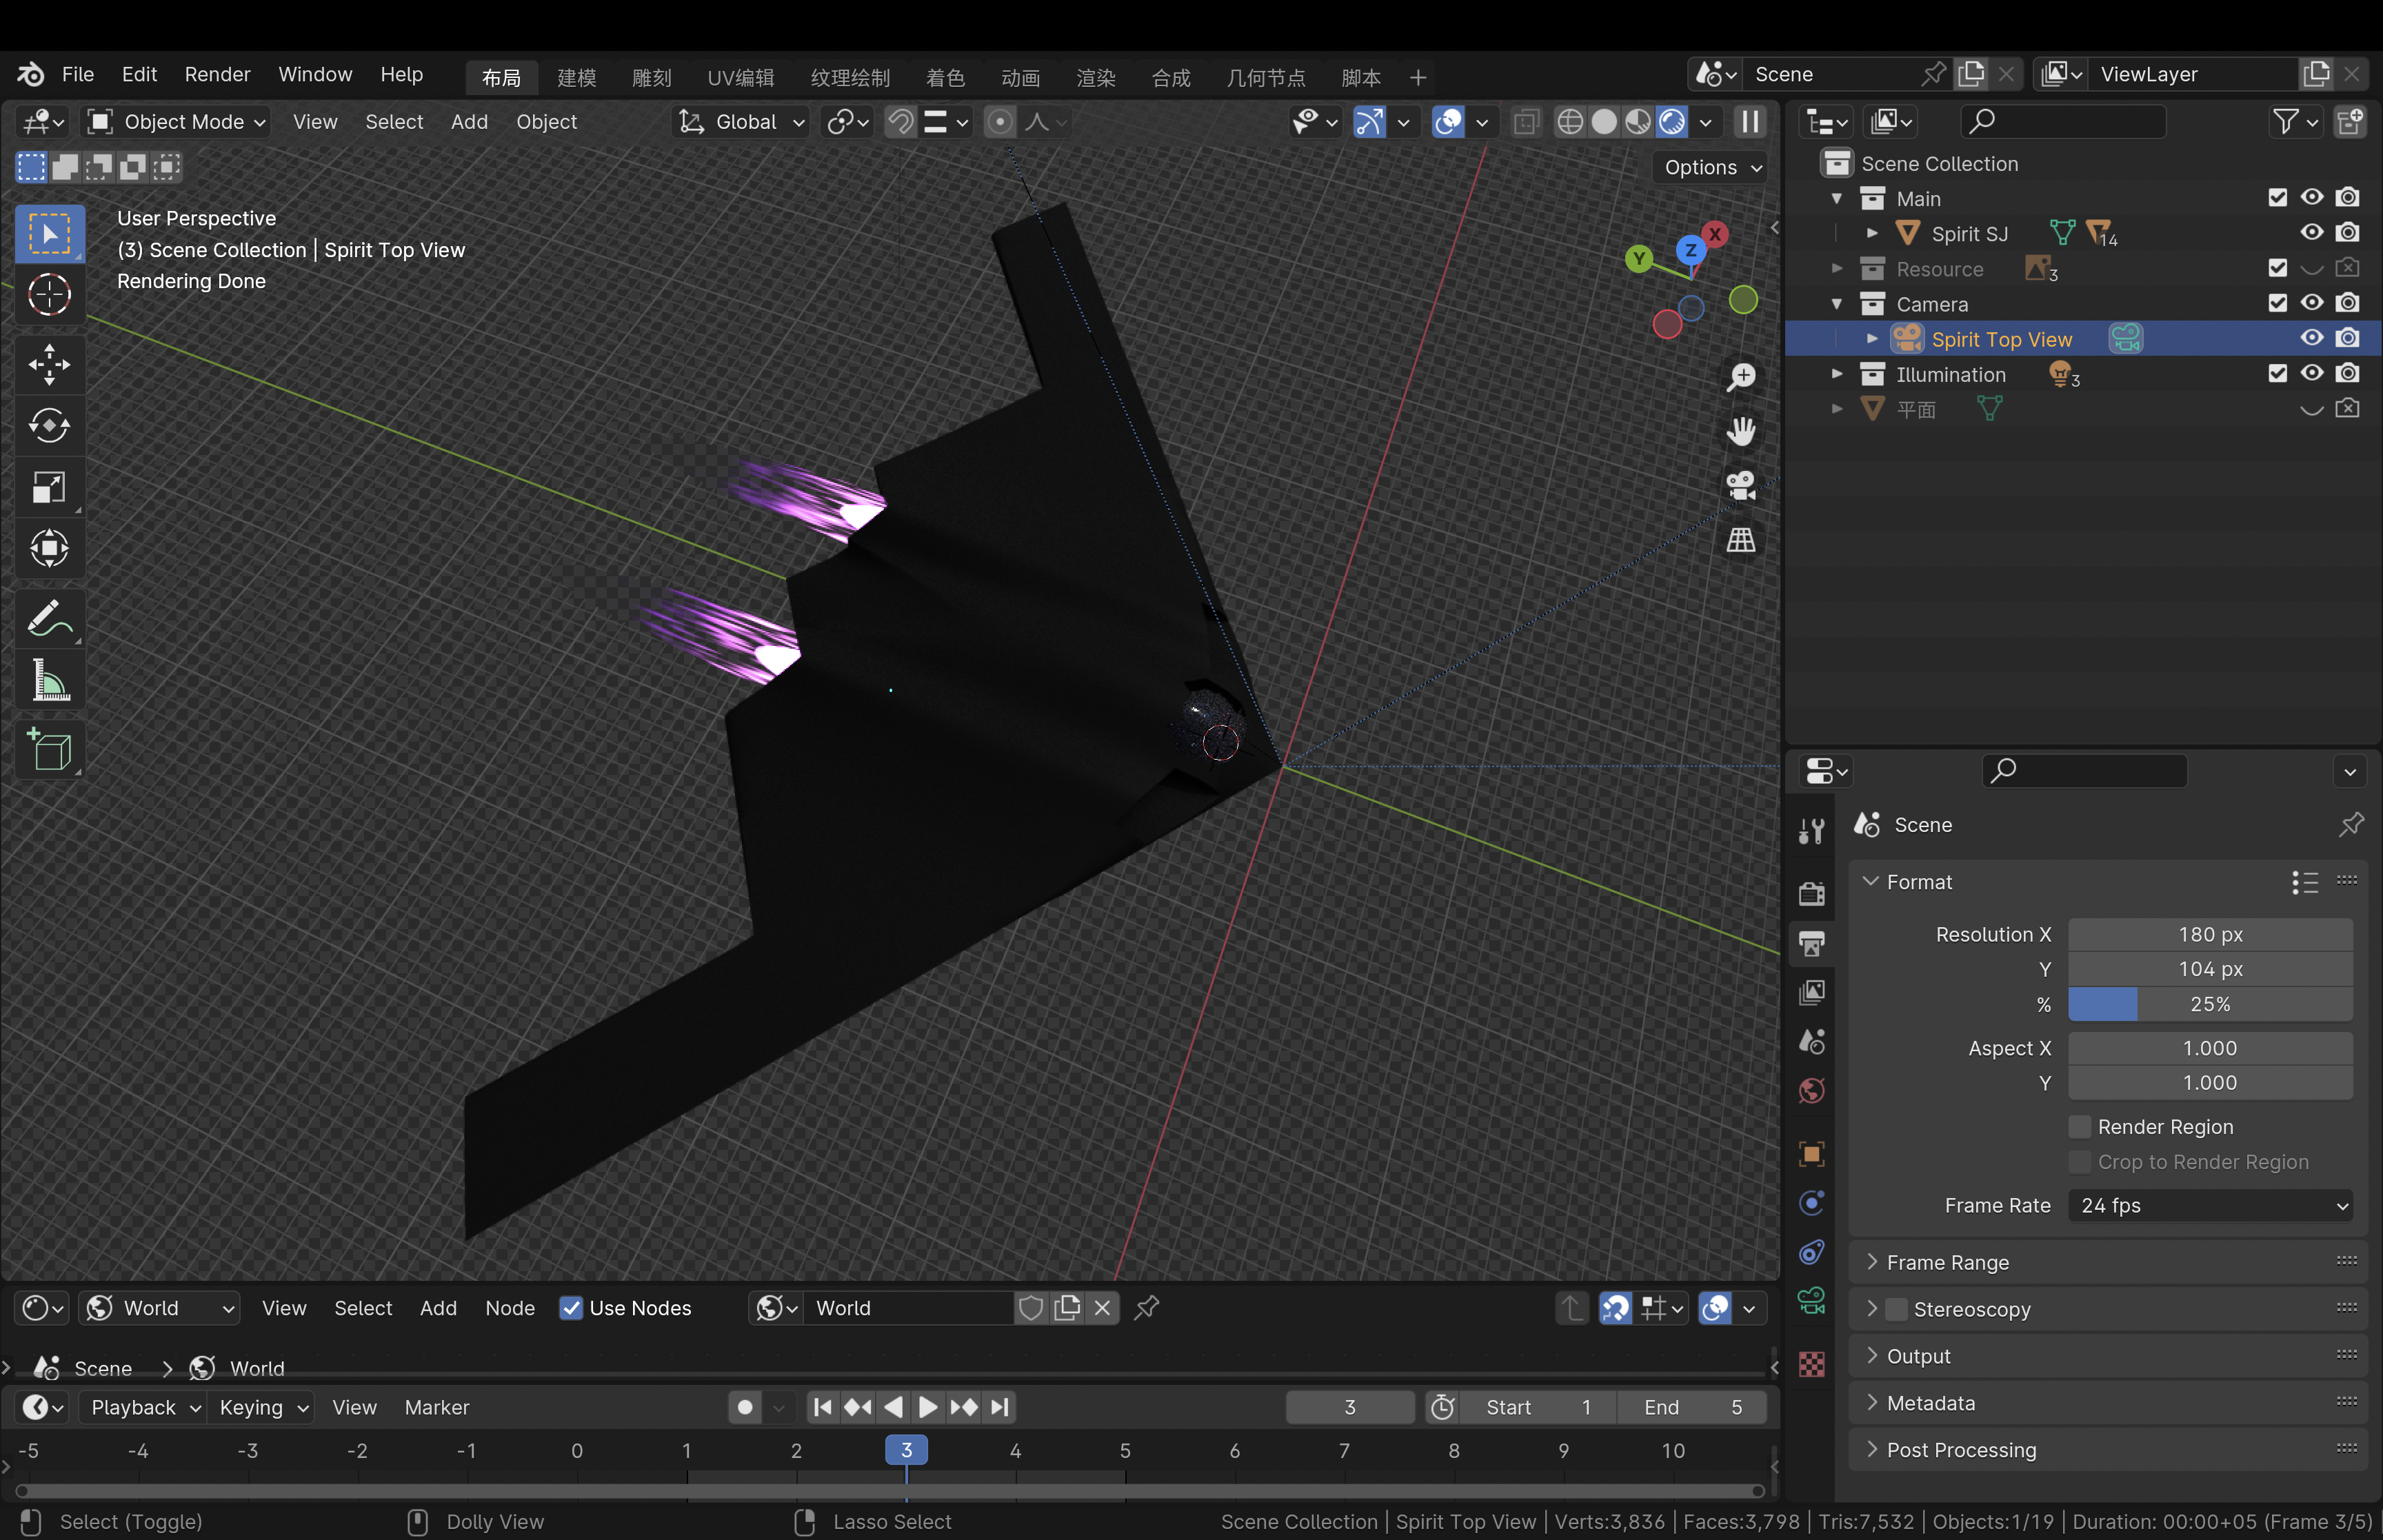The image size is (2383, 1540).
Task: Uncheck the Use Nodes checkbox
Action: 571,1308
